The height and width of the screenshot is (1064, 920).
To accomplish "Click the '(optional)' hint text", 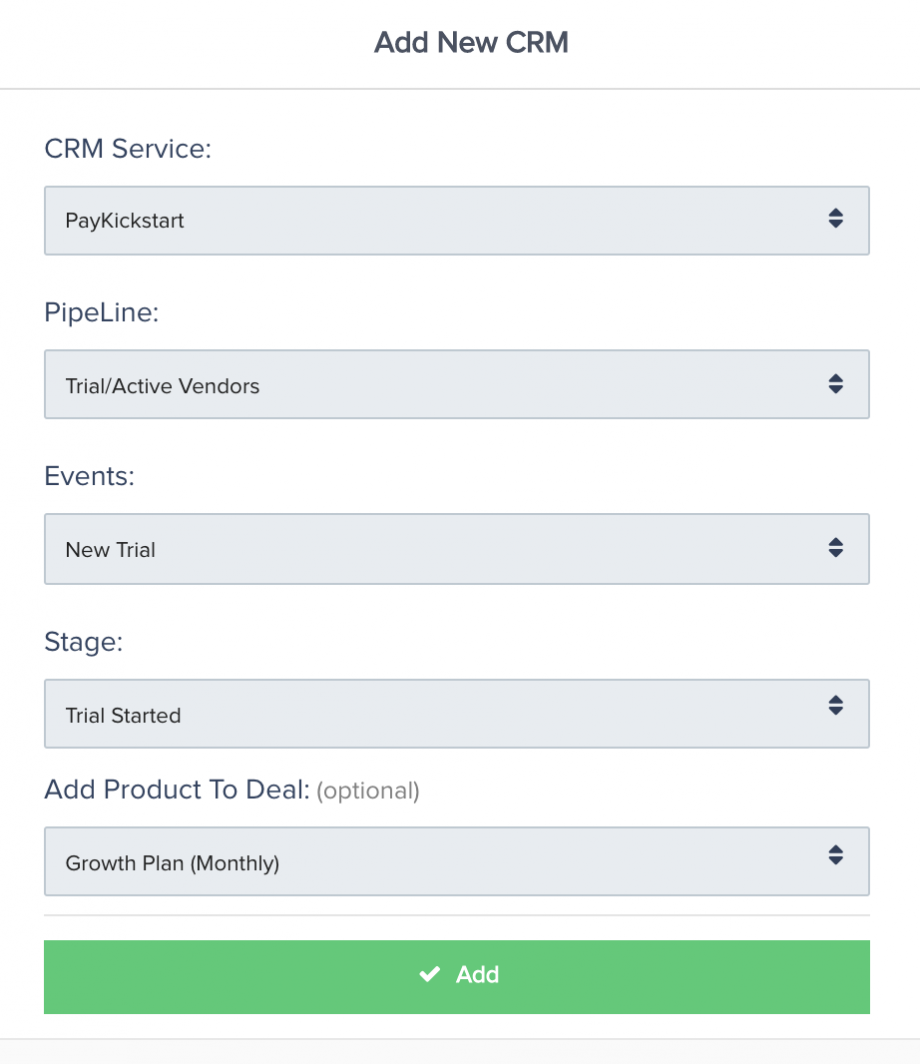I will (368, 791).
